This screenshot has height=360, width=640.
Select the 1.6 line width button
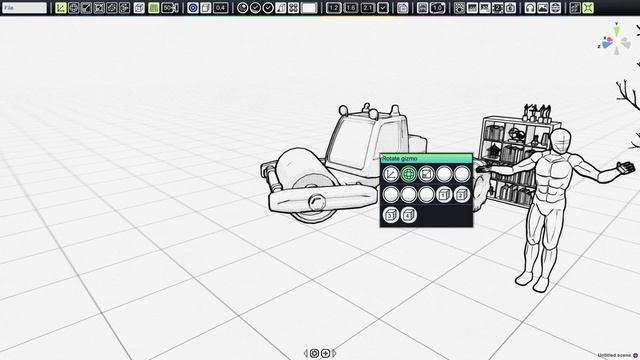tap(351, 8)
